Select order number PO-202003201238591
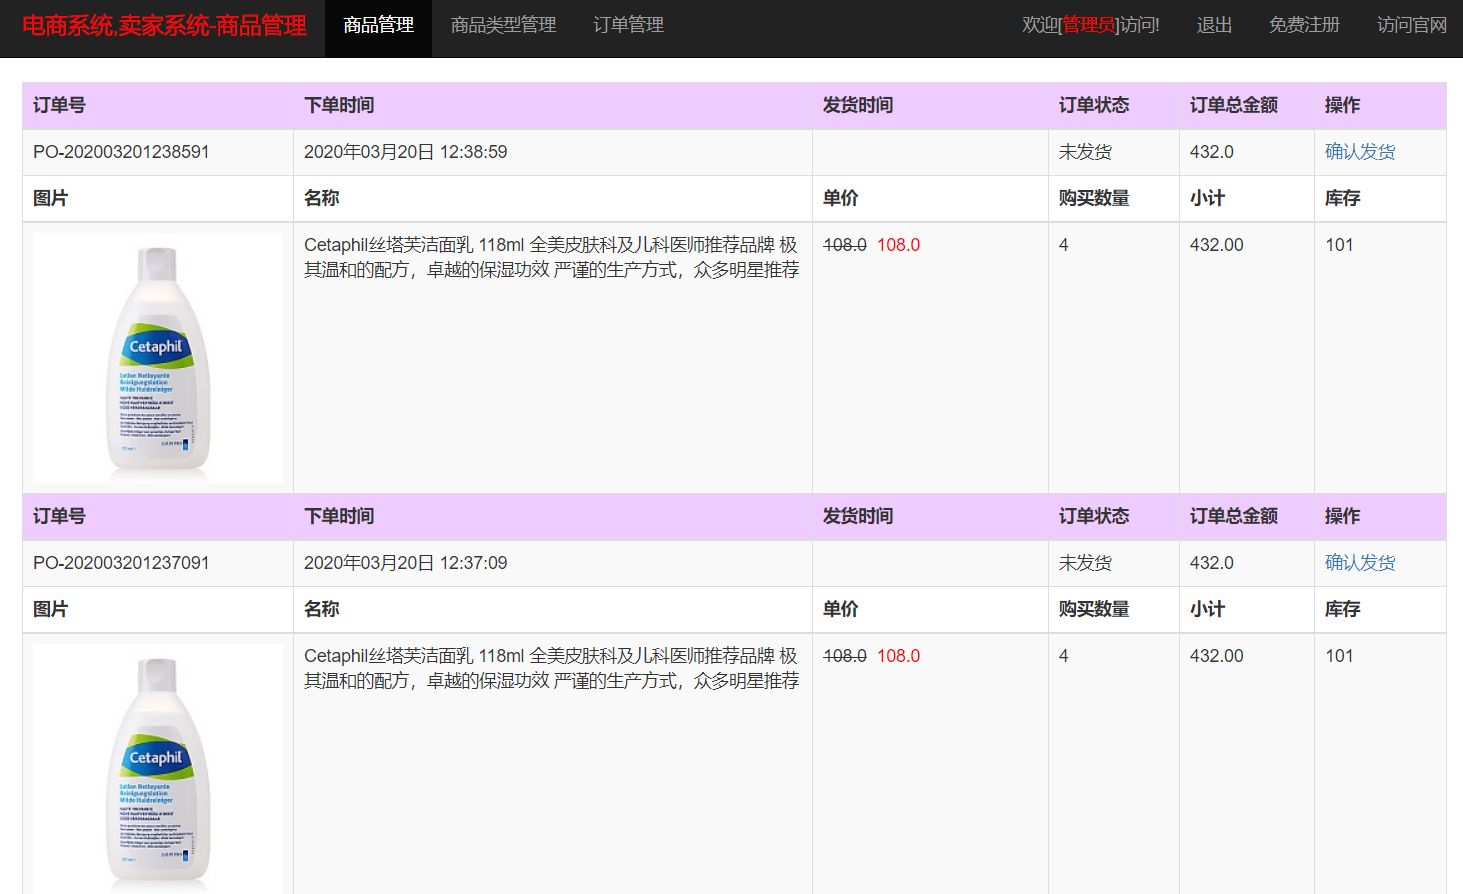Image resolution: width=1463 pixels, height=894 pixels. 121,152
